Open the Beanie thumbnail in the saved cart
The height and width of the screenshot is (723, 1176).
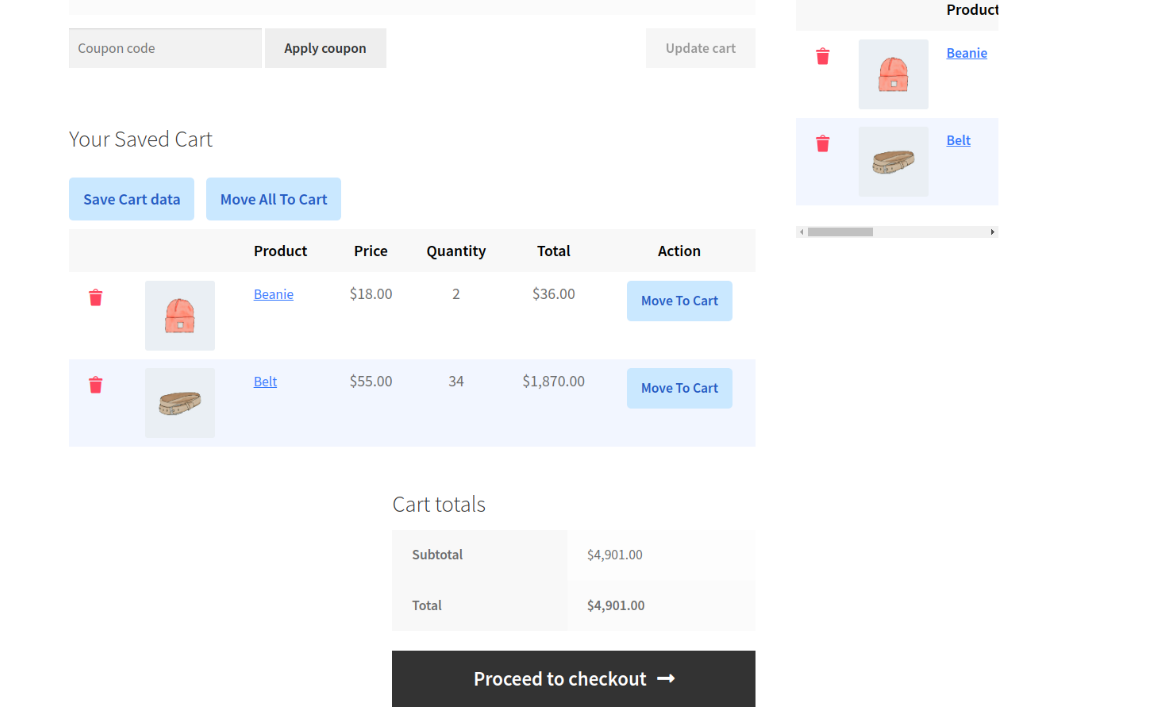pos(179,315)
